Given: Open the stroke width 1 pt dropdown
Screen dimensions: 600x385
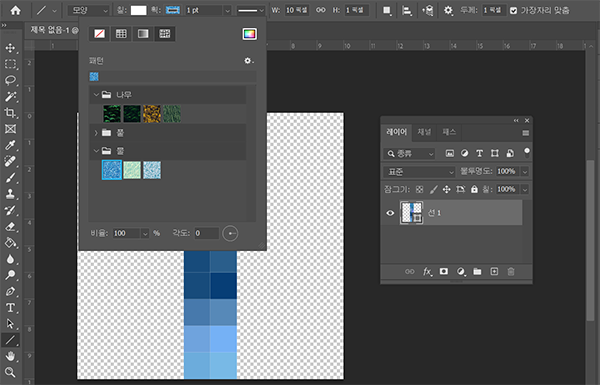Looking at the screenshot, I should pyautogui.click(x=228, y=11).
